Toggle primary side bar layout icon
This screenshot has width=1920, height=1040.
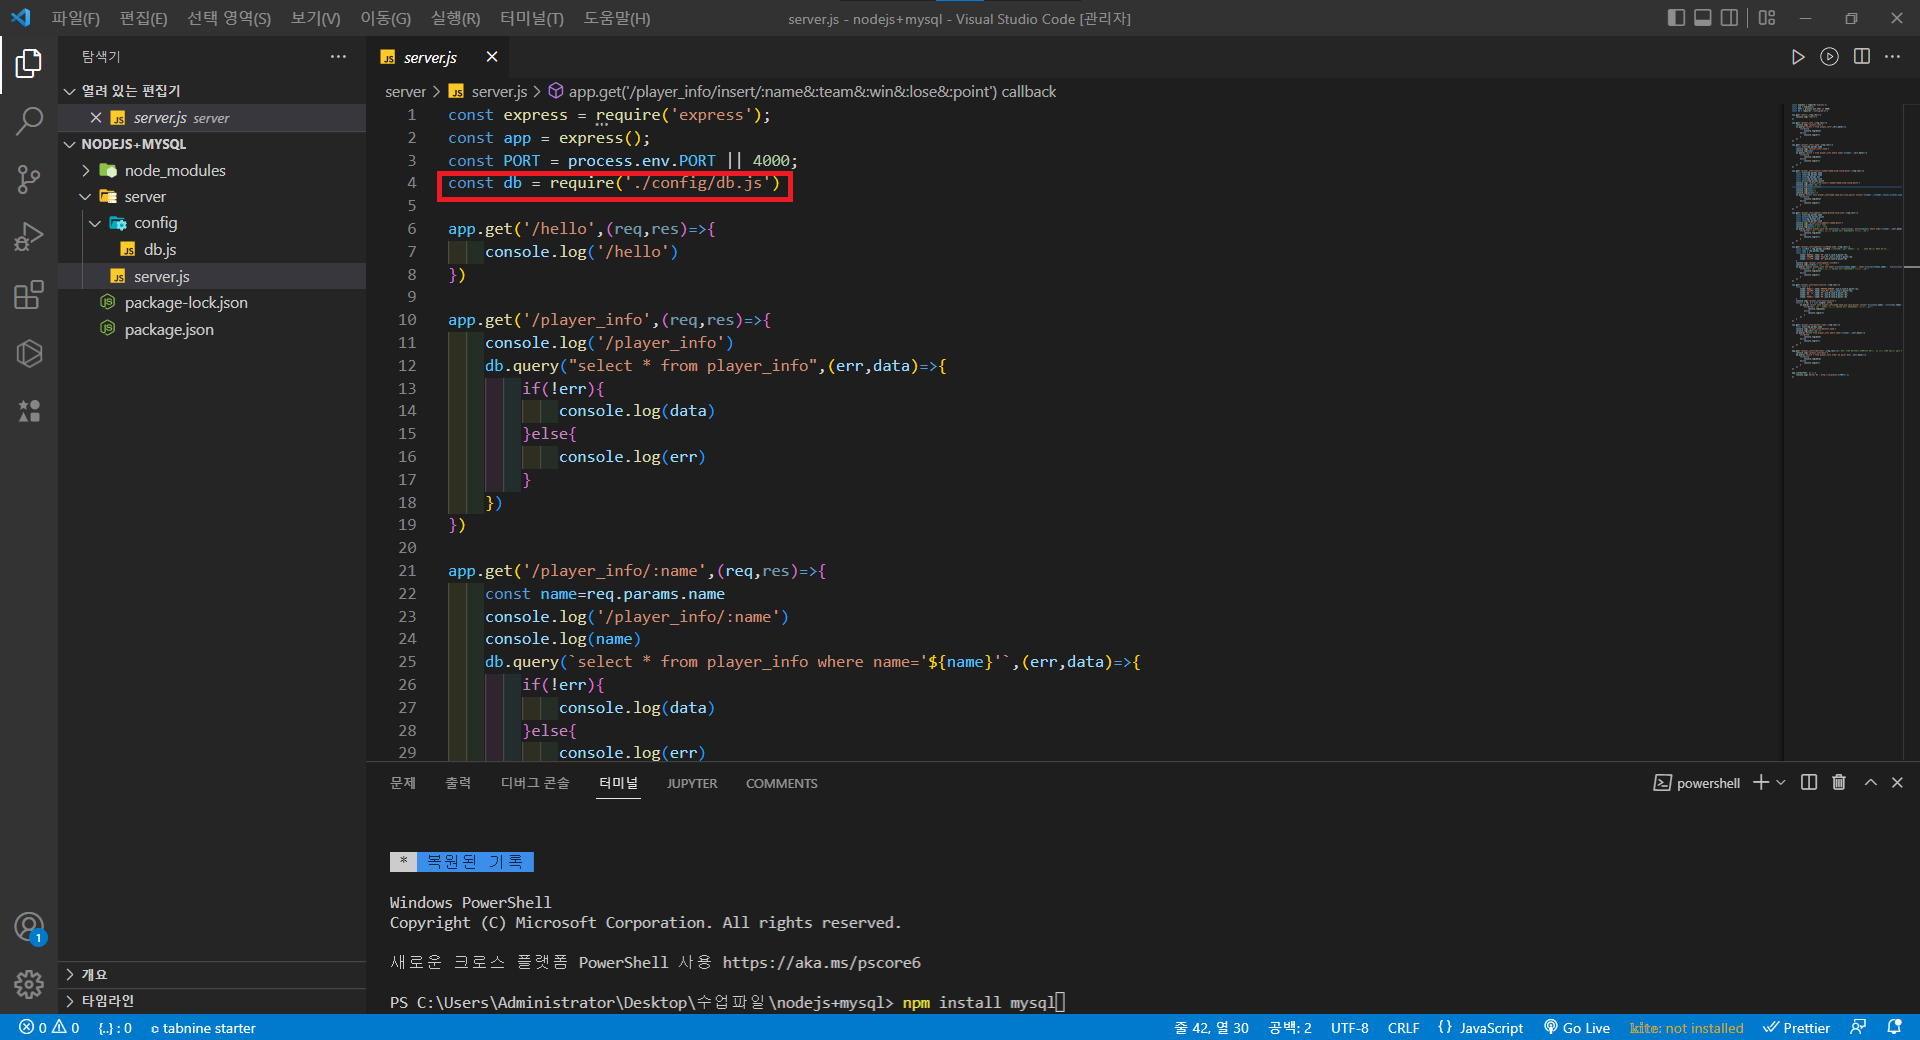1676,18
